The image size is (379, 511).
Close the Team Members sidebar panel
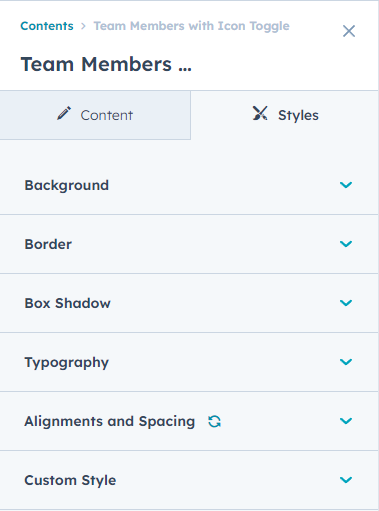[x=349, y=31]
